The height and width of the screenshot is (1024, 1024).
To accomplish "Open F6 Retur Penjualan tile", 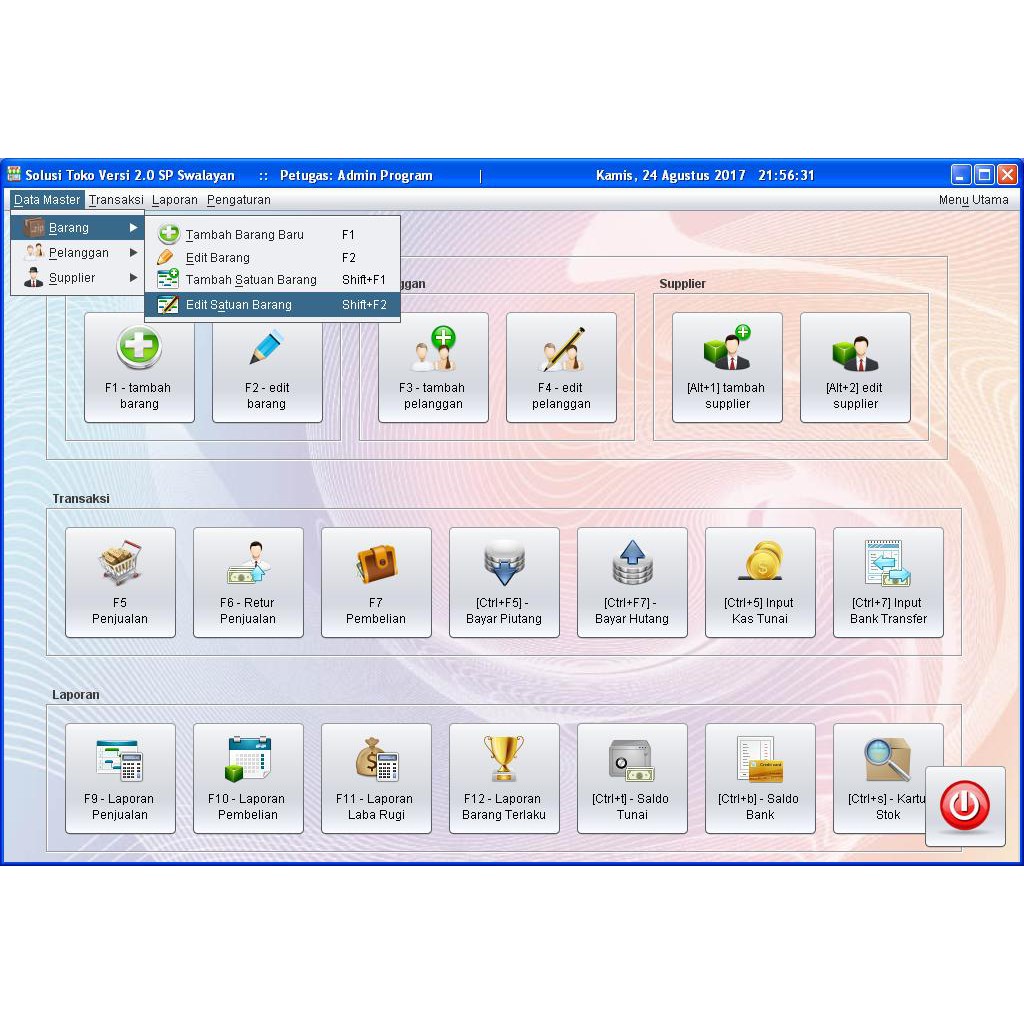I will [248, 582].
